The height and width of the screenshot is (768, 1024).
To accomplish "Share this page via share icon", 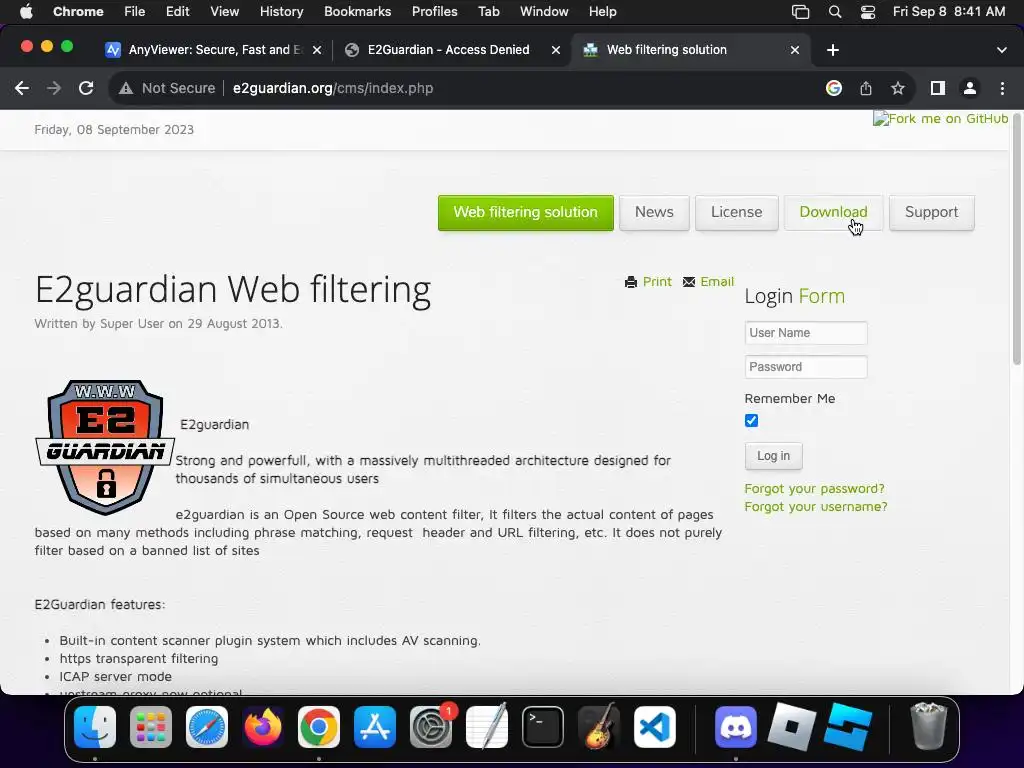I will (x=866, y=88).
